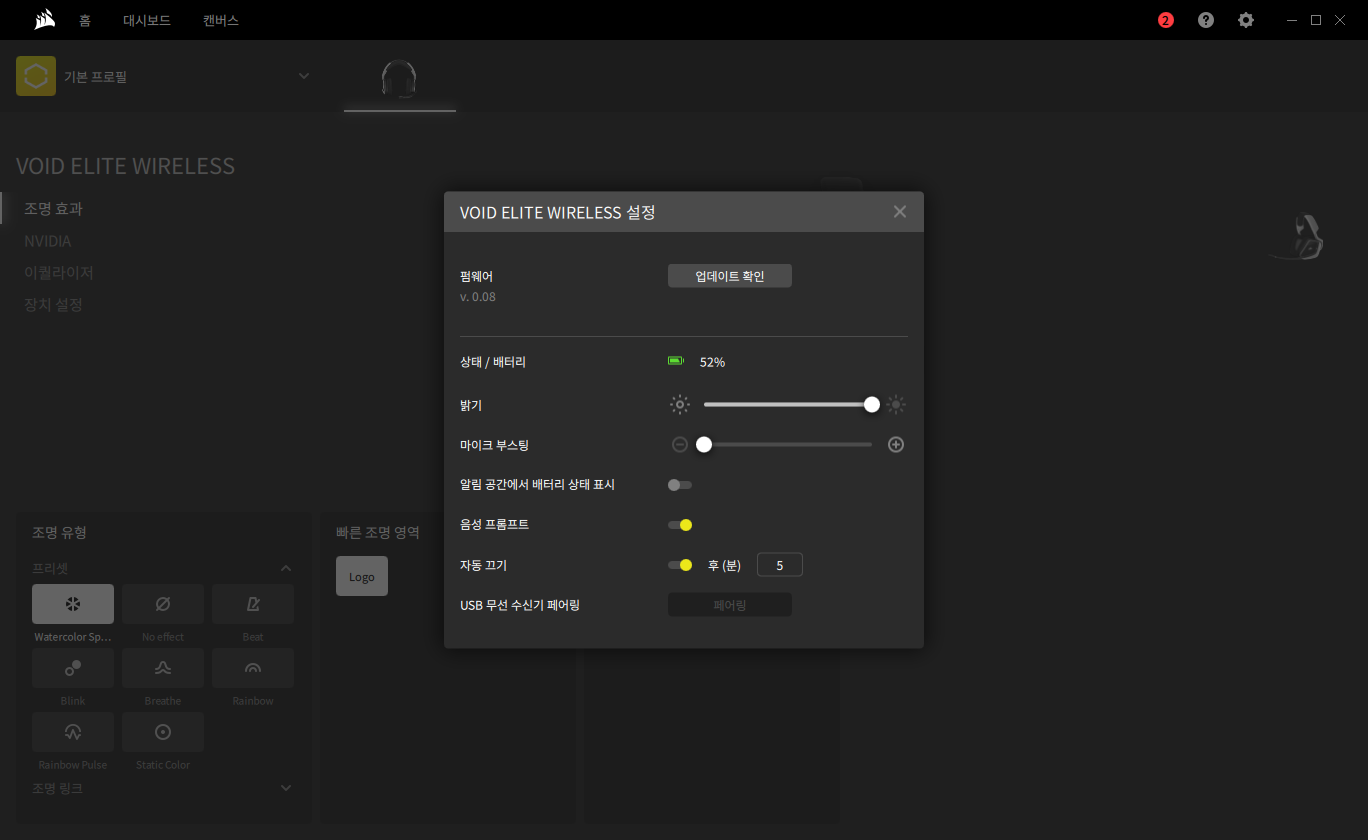The width and height of the screenshot is (1368, 840).
Task: Select the Beat lighting preset
Action: click(253, 604)
